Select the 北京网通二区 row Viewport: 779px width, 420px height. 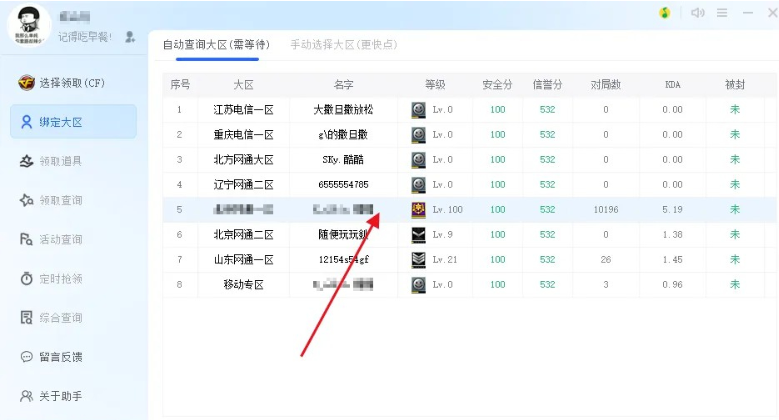tap(243, 235)
